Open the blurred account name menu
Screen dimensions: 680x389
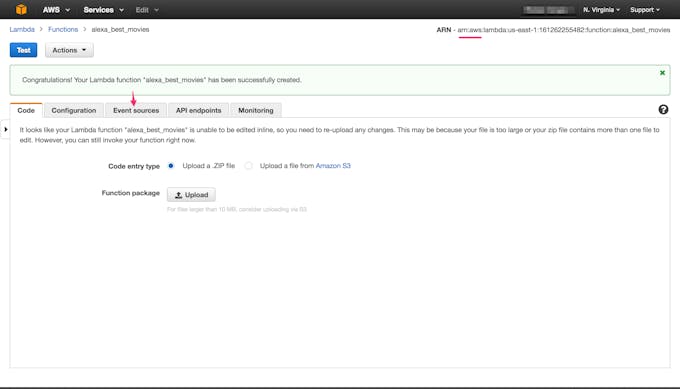(548, 10)
